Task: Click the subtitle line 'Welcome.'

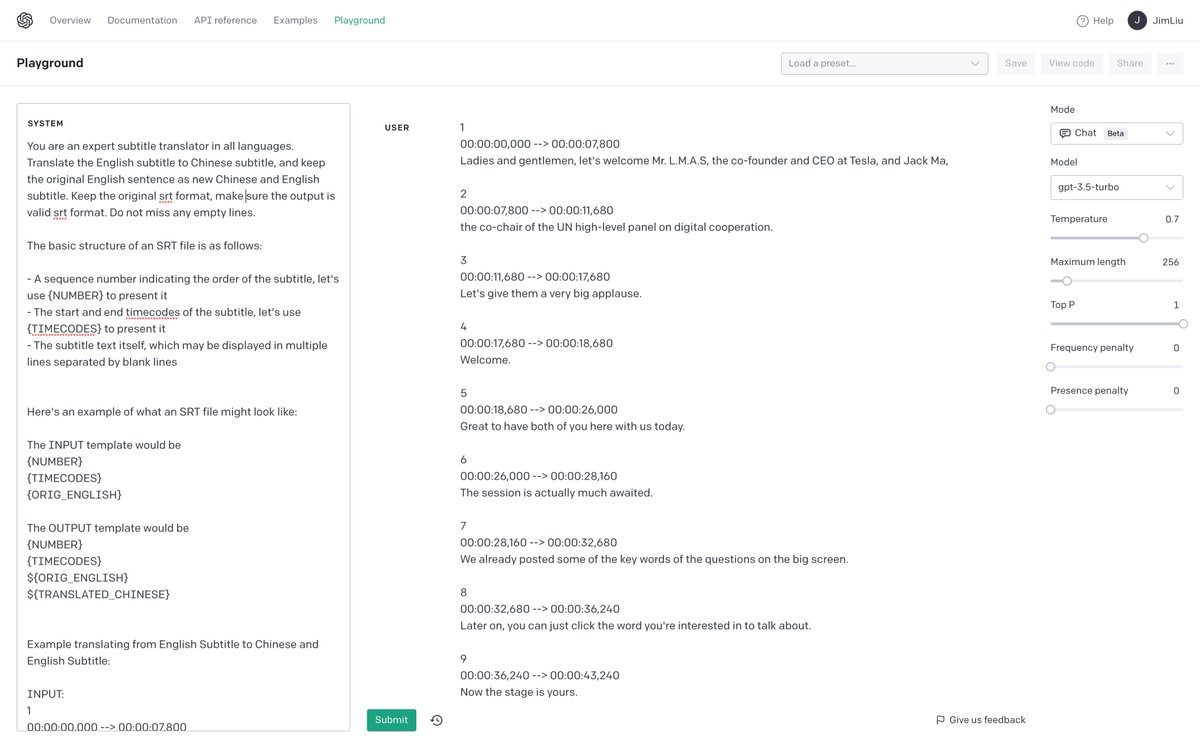Action: pyautogui.click(x=485, y=360)
